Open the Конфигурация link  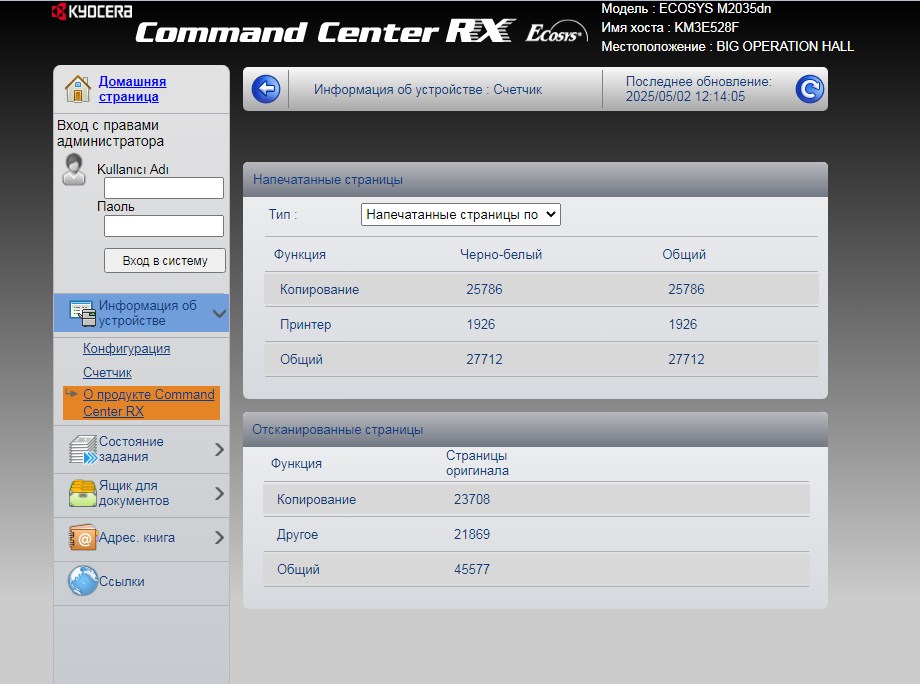point(127,348)
